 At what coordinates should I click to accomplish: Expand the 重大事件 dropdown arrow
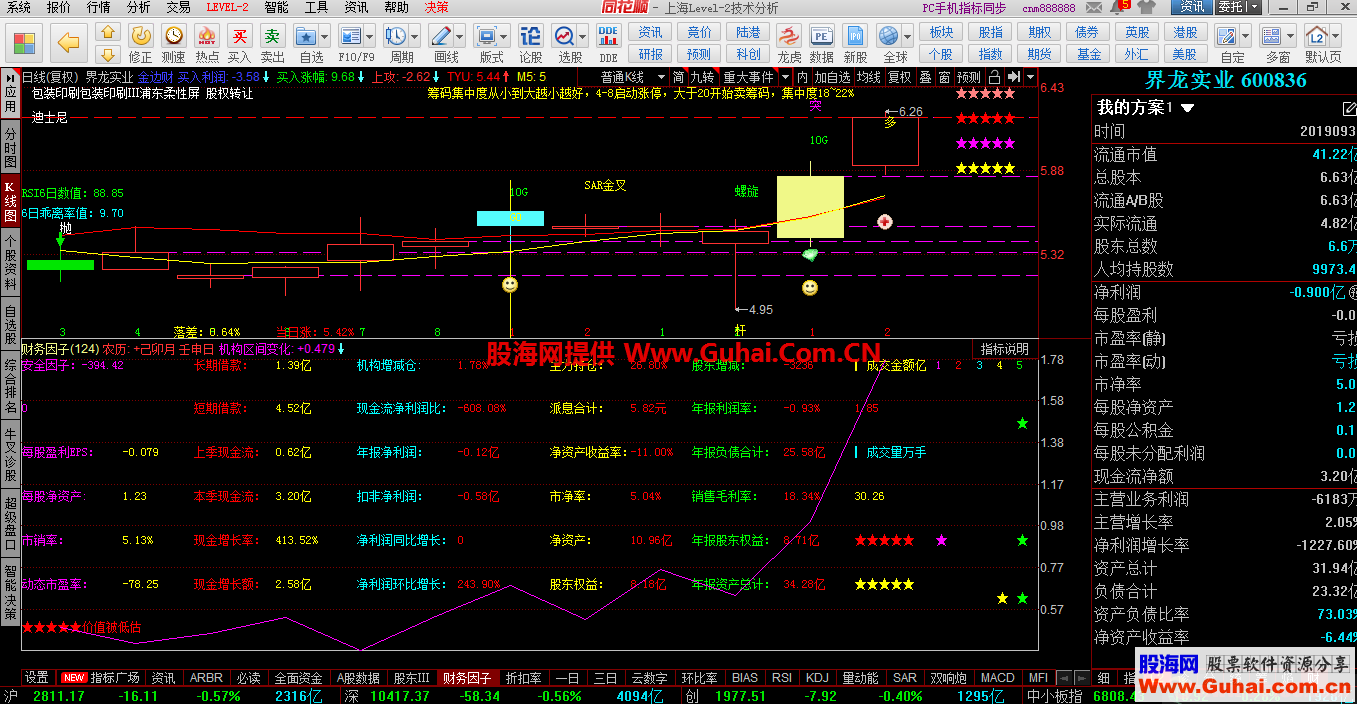point(786,77)
